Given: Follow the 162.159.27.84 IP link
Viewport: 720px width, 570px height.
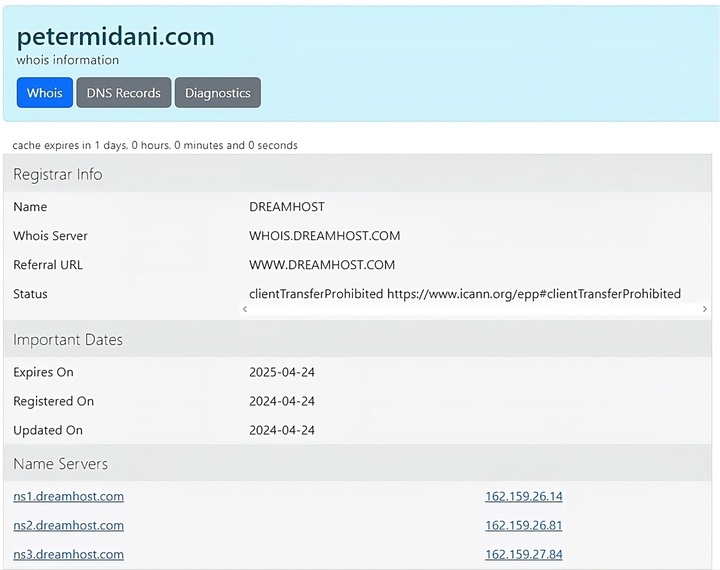Looking at the screenshot, I should (x=524, y=554).
